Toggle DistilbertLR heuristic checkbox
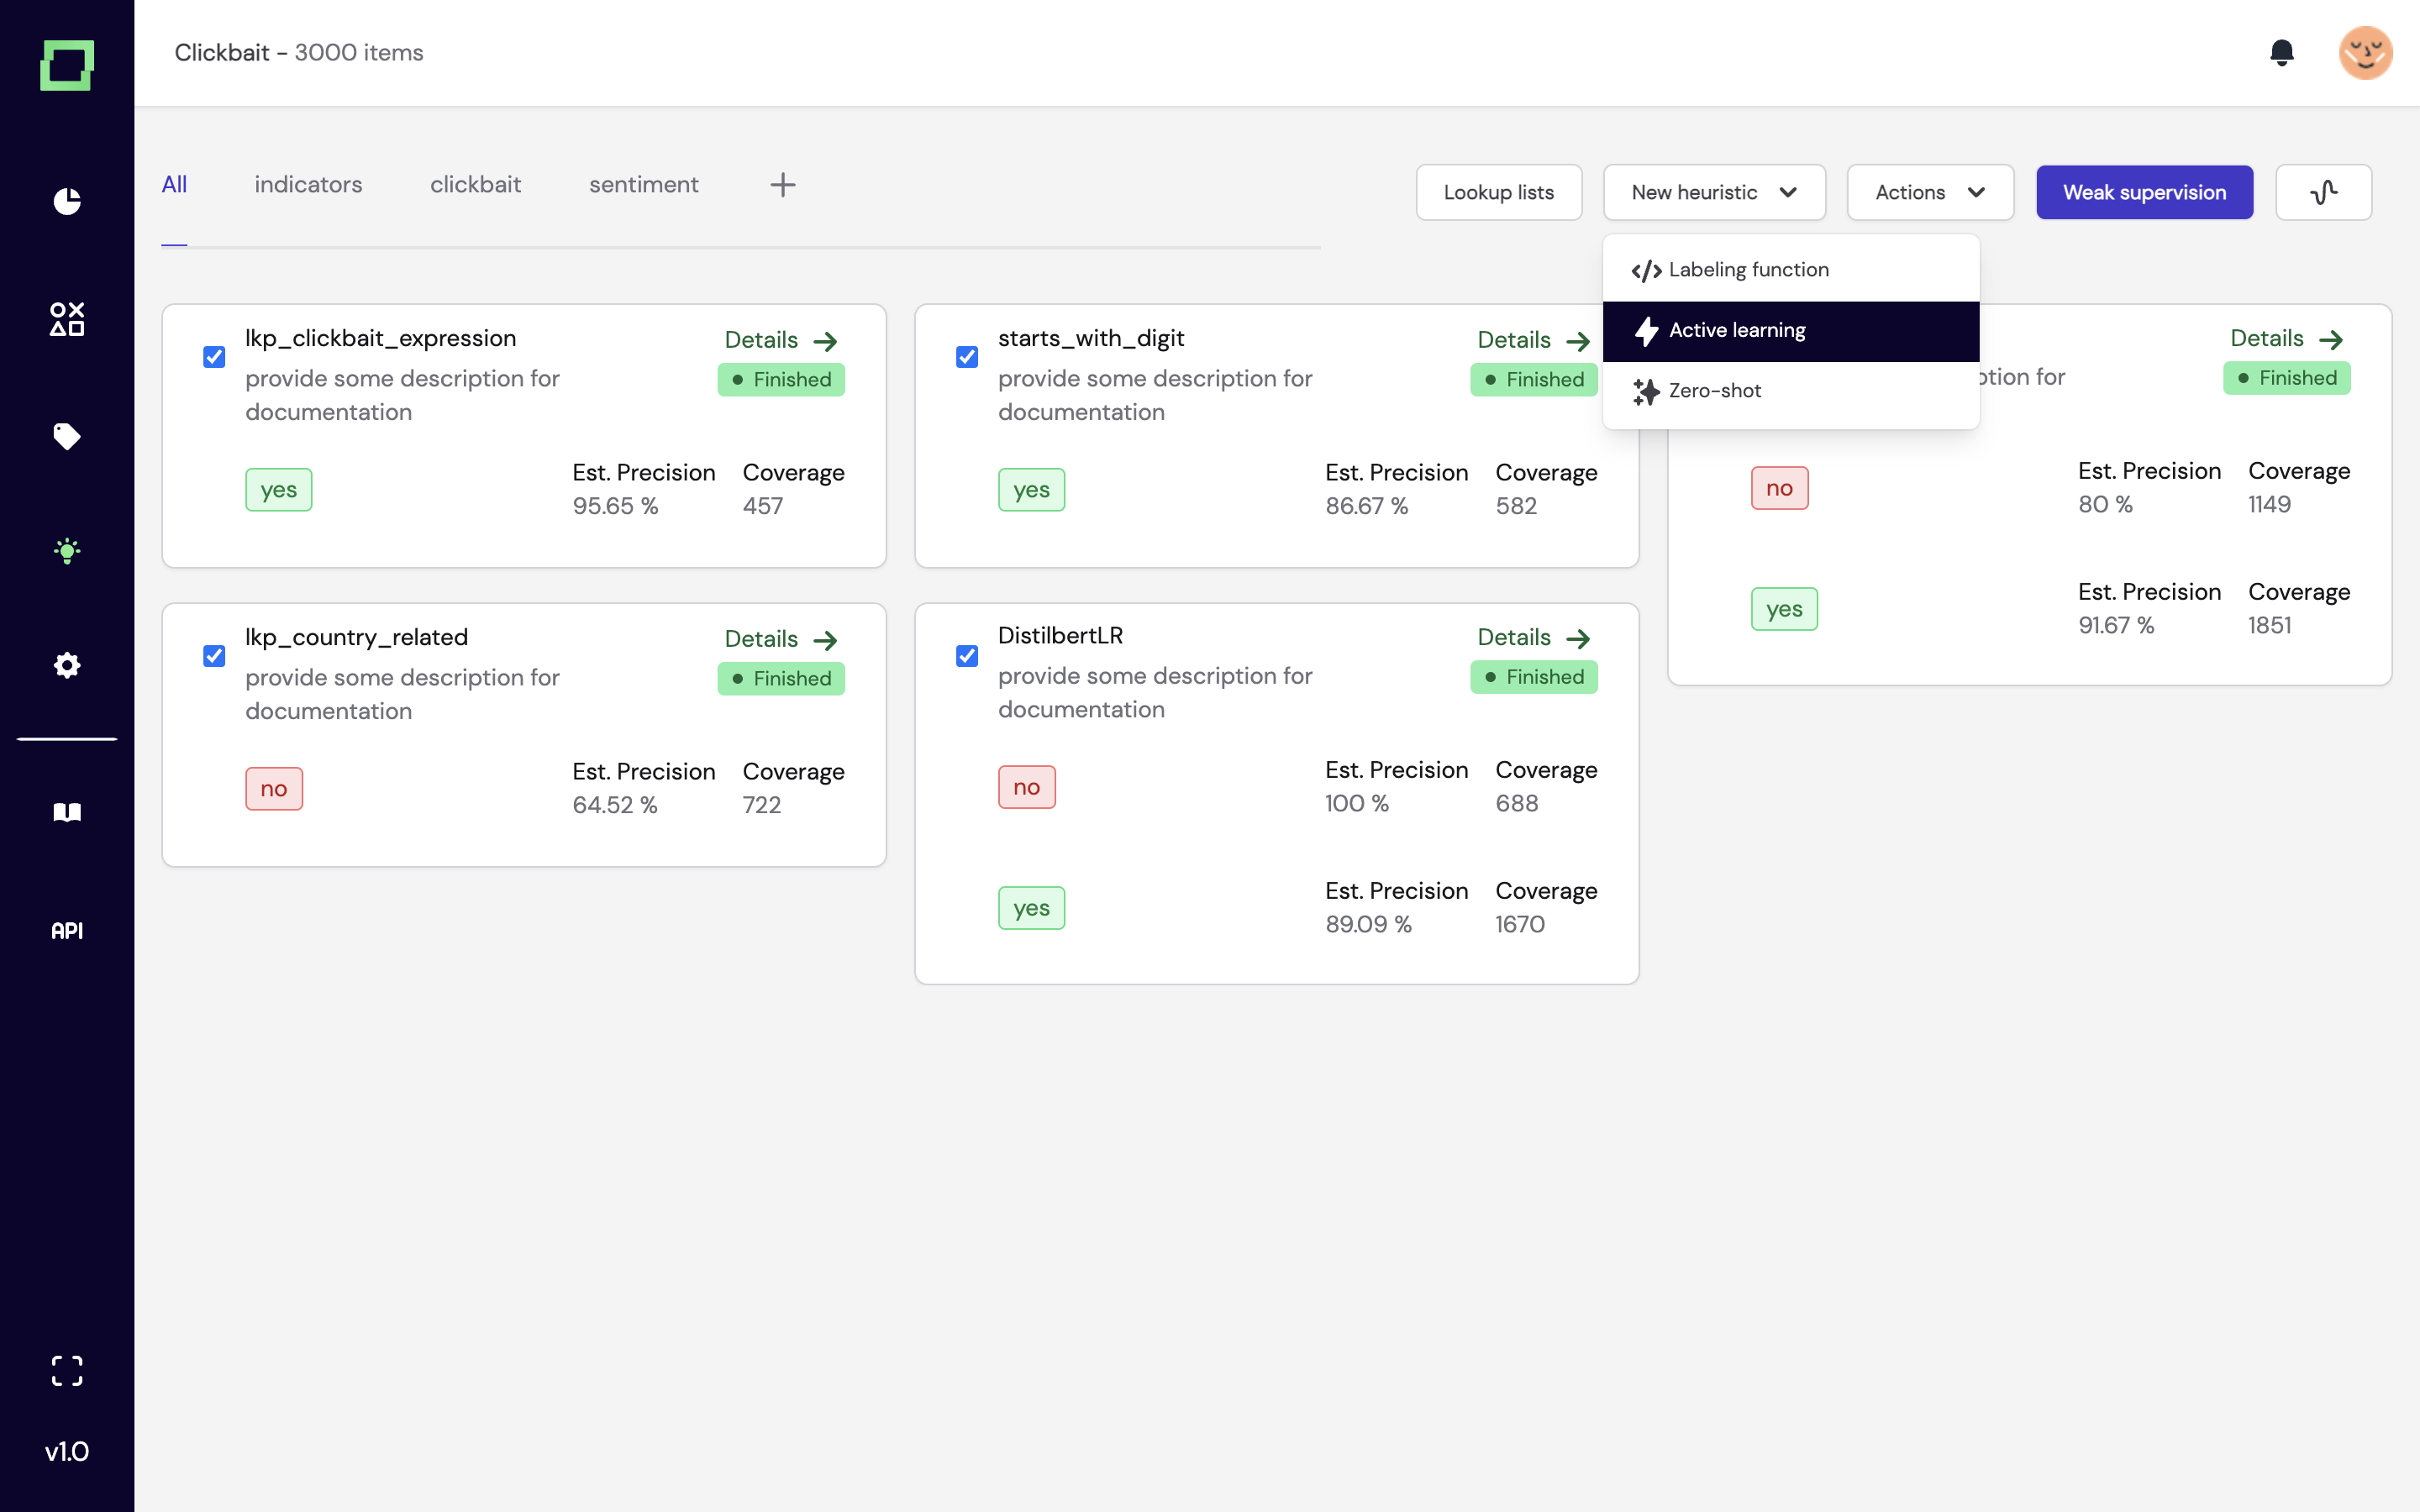Viewport: 2420px width, 1512px height. click(966, 656)
